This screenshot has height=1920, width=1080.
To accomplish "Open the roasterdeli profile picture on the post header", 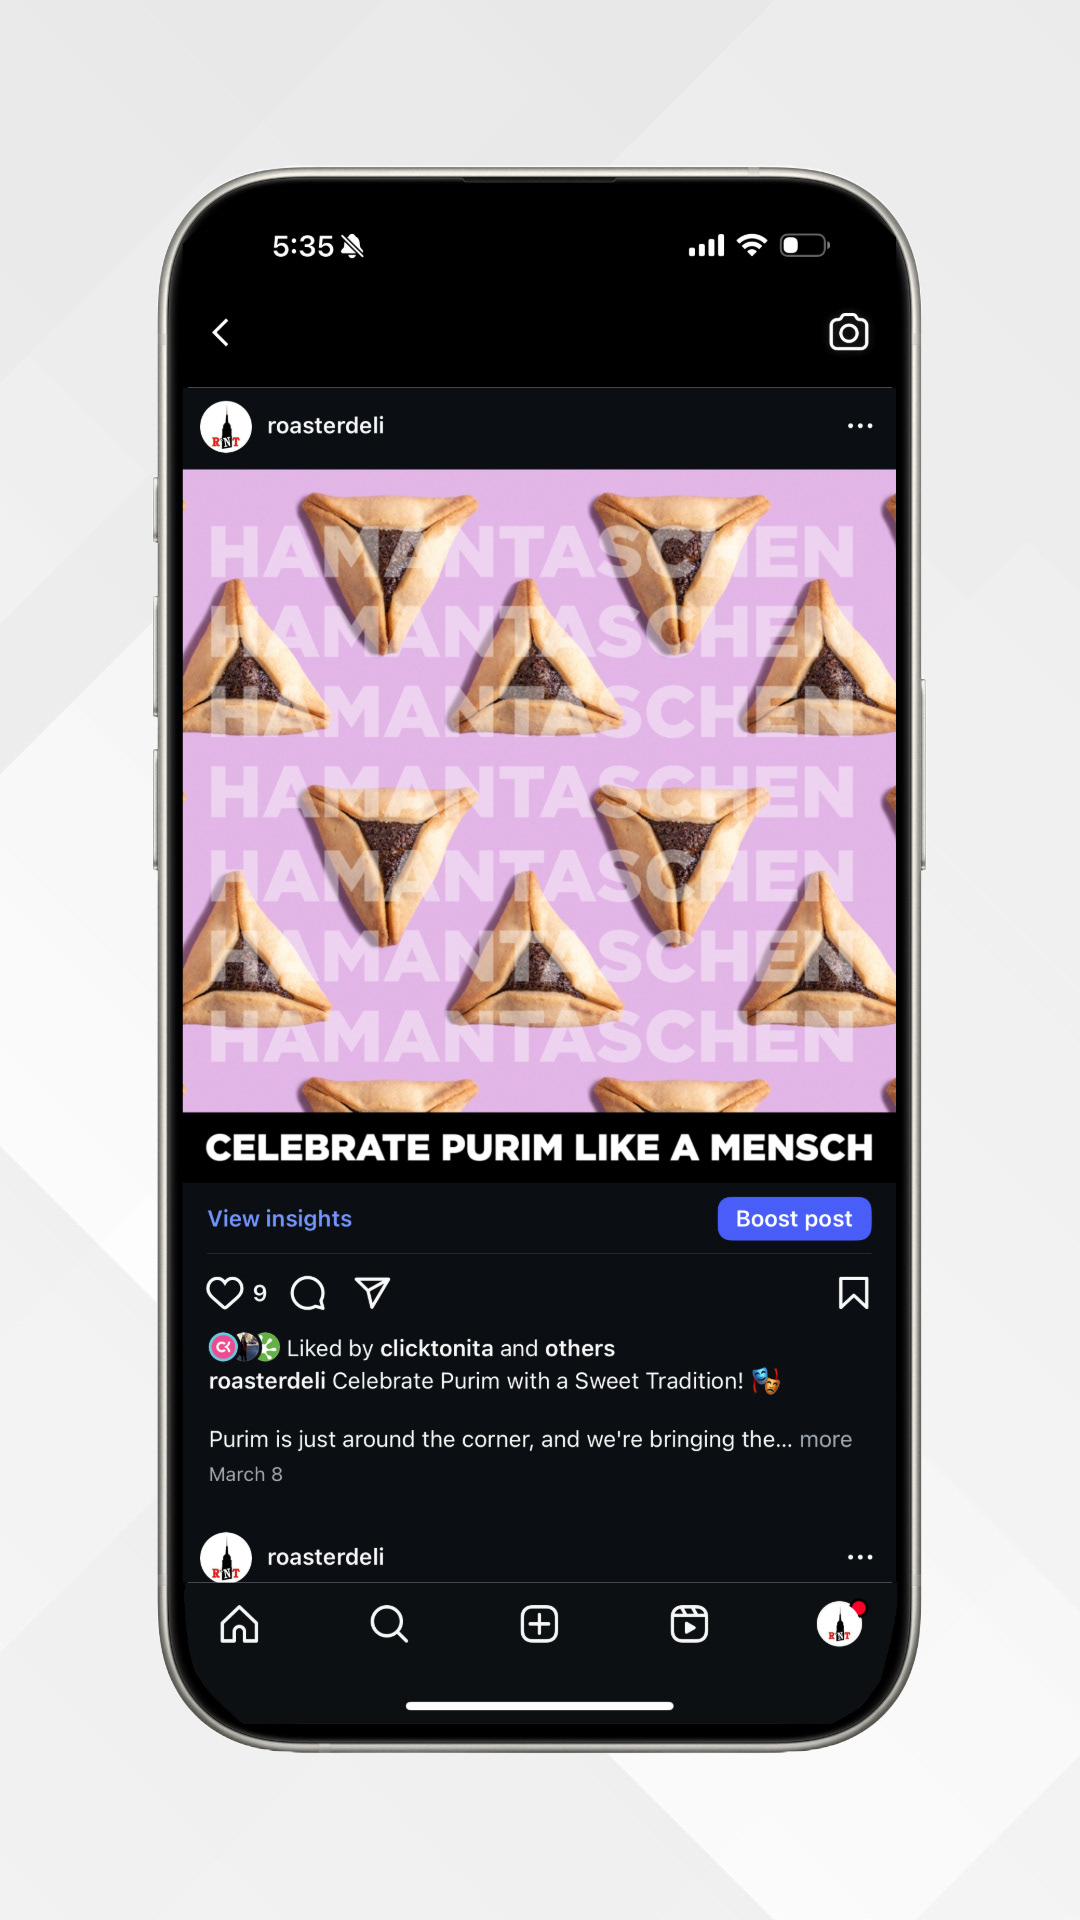I will pyautogui.click(x=226, y=427).
